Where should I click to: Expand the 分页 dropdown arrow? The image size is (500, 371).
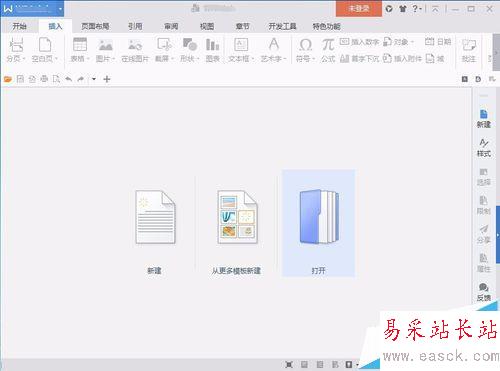(x=24, y=59)
